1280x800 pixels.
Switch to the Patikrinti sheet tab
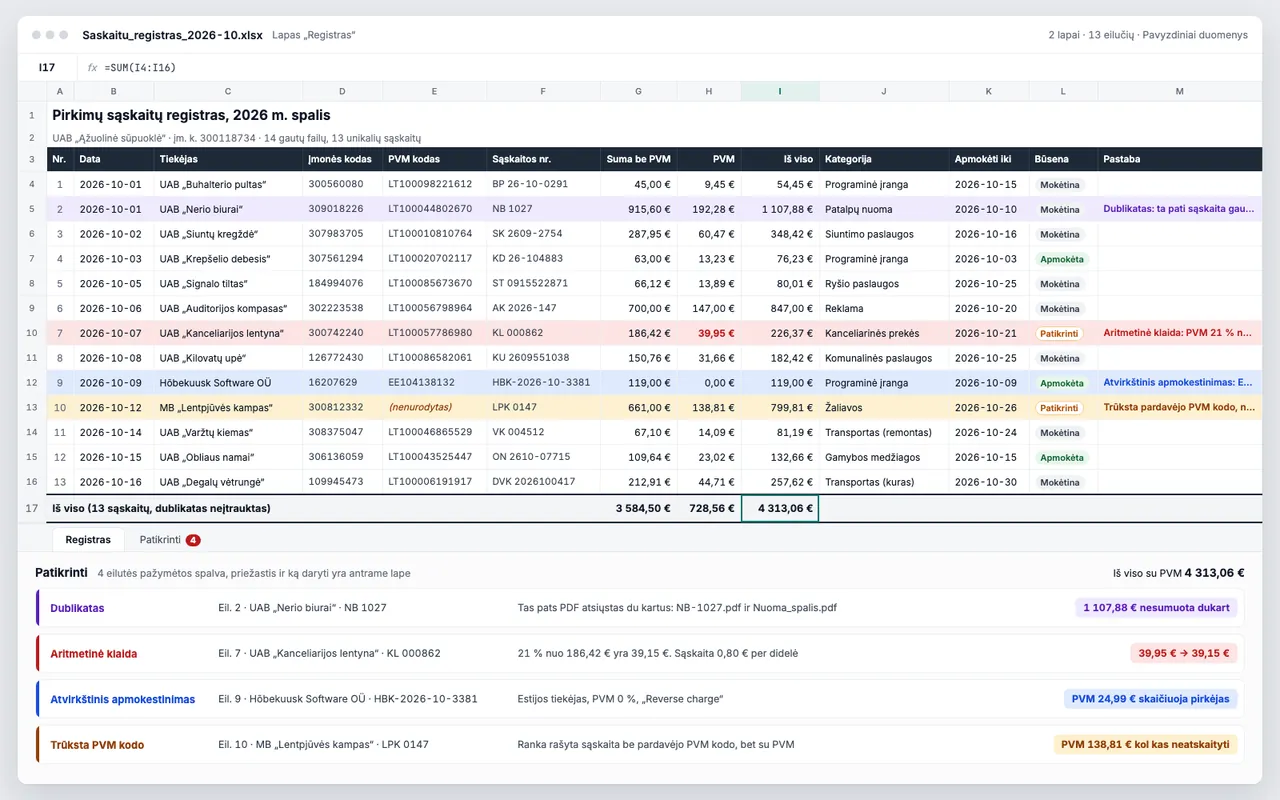coord(169,540)
